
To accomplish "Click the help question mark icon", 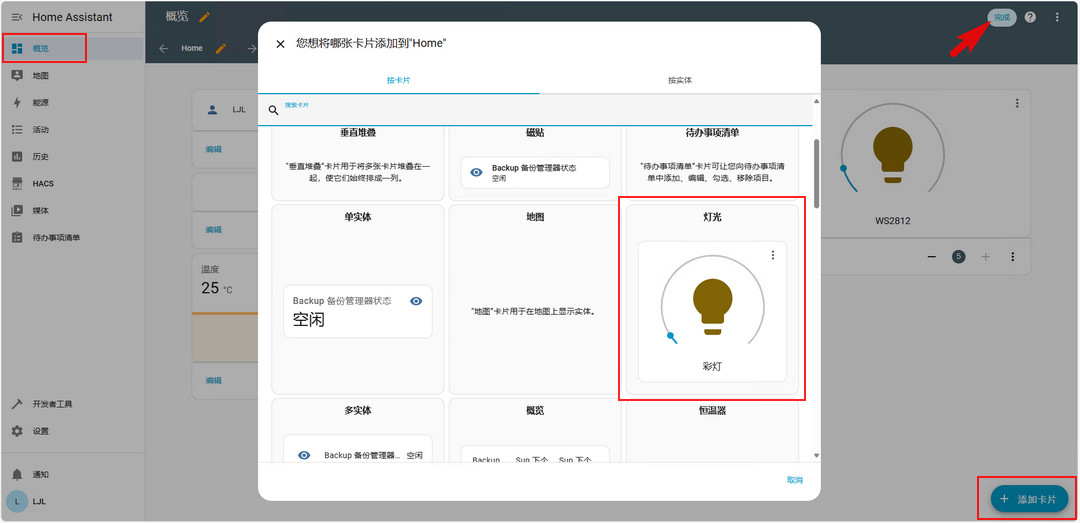I will pyautogui.click(x=1030, y=17).
